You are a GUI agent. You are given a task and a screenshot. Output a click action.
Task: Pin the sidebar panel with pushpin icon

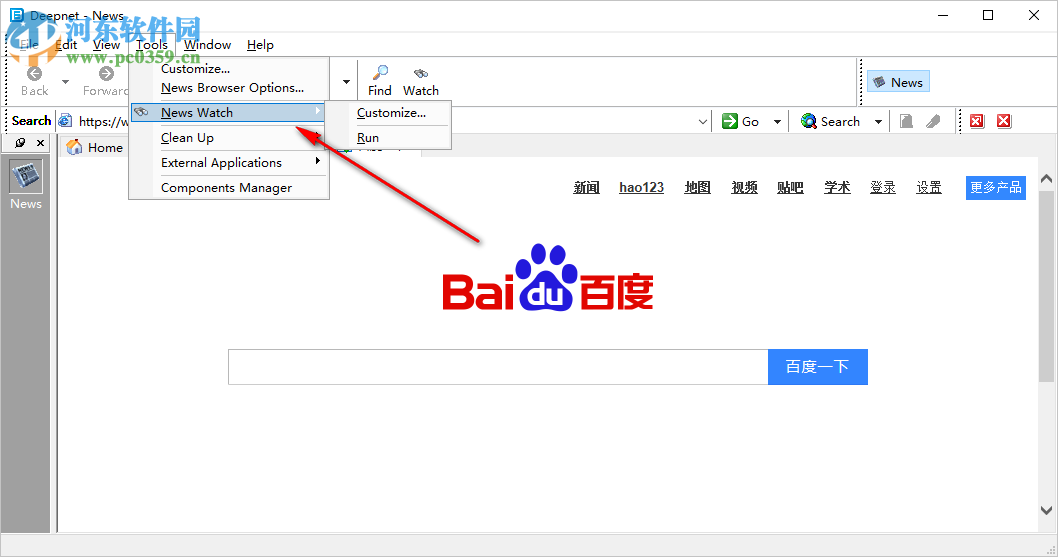tap(20, 142)
